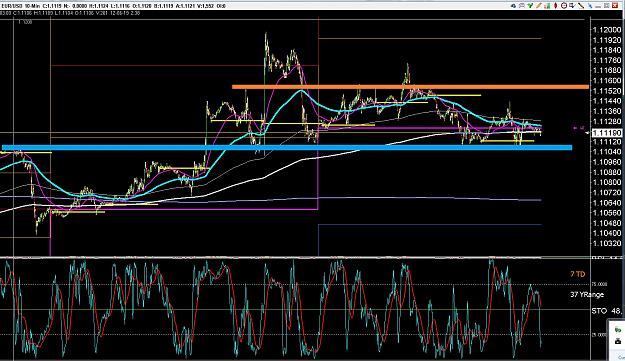The image size is (625, 361).
Task: Click the orange '7 TD' label
Action: (578, 274)
